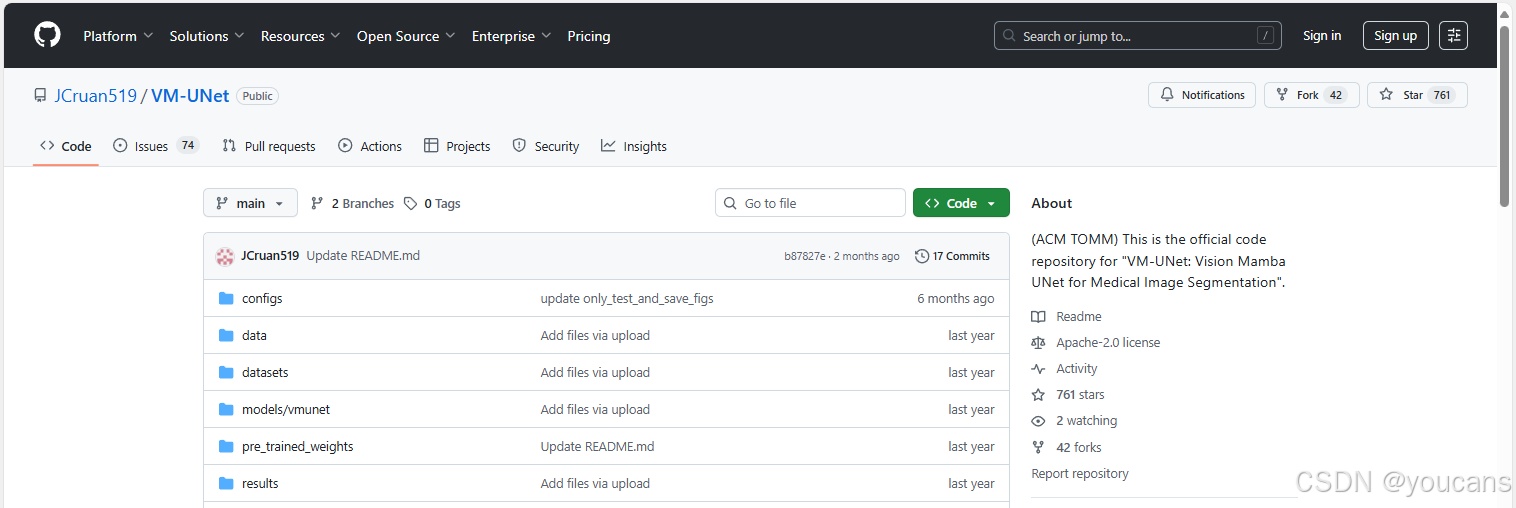Image resolution: width=1516 pixels, height=508 pixels.
Task: Open the models/vmunet folder
Action: [x=286, y=409]
